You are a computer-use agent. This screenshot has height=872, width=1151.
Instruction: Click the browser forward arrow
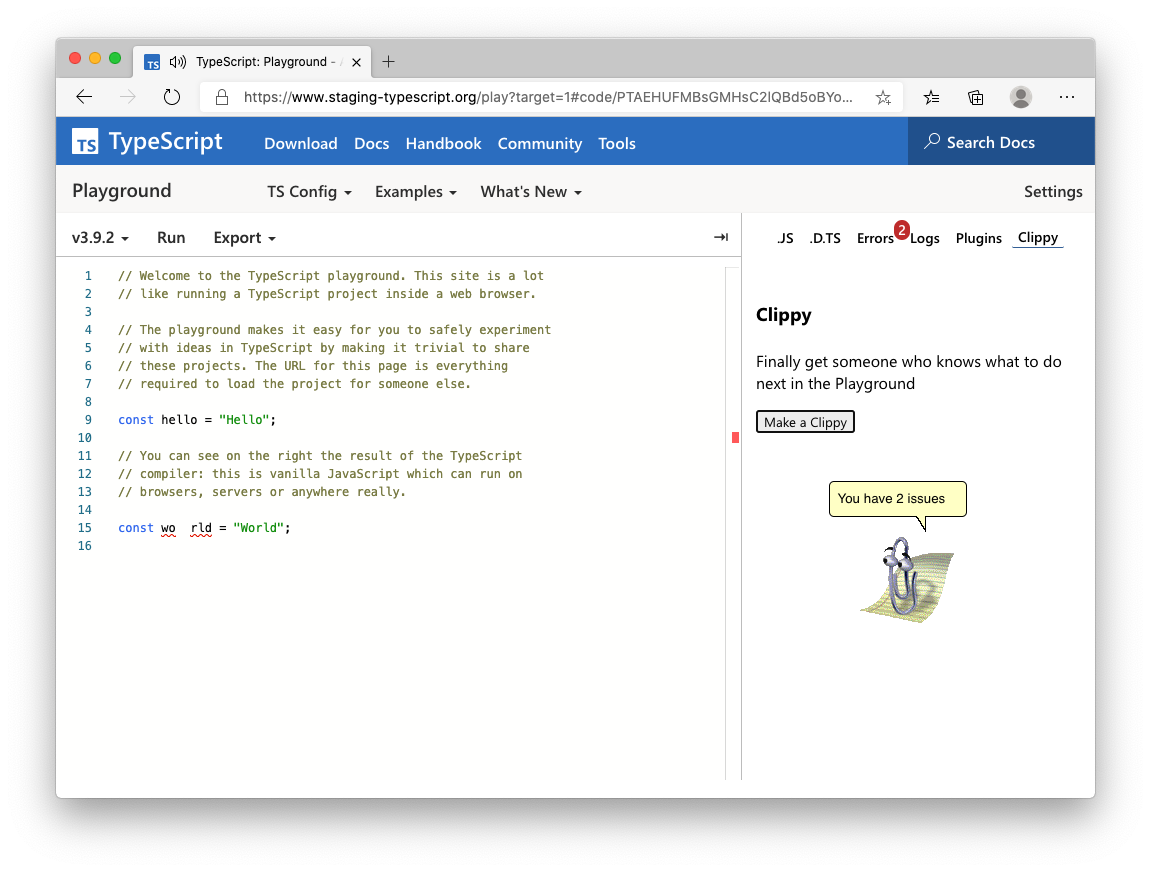click(x=128, y=97)
